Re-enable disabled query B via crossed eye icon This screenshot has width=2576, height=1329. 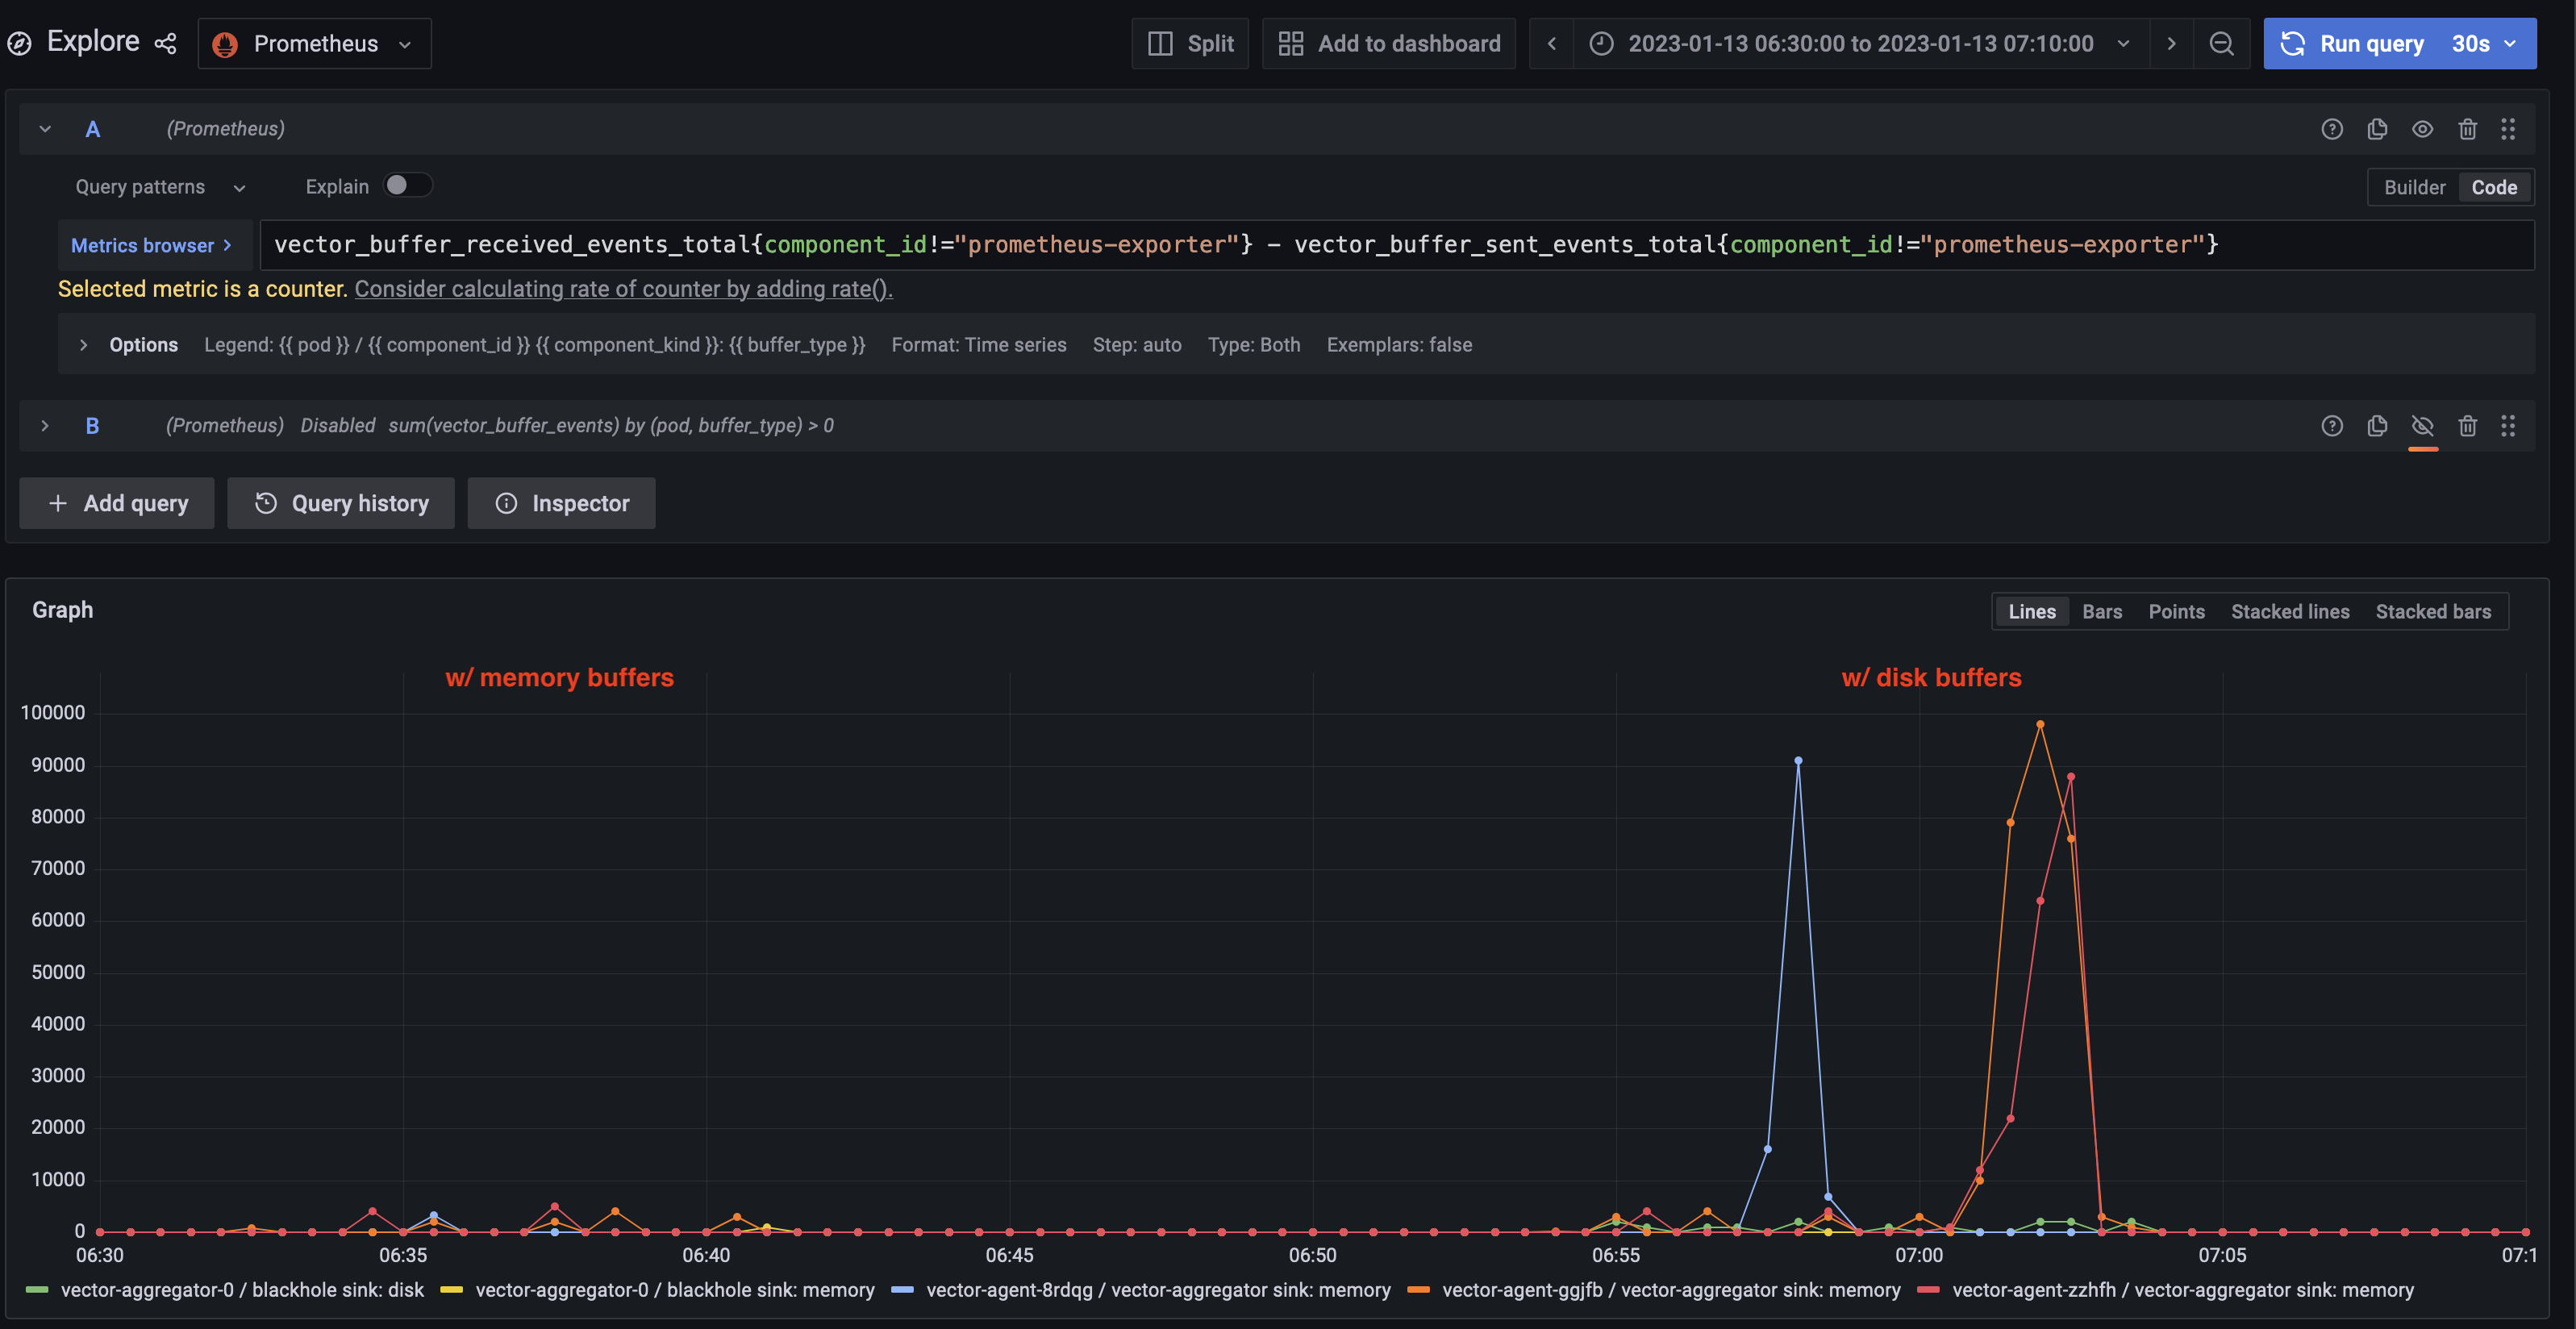(2422, 425)
